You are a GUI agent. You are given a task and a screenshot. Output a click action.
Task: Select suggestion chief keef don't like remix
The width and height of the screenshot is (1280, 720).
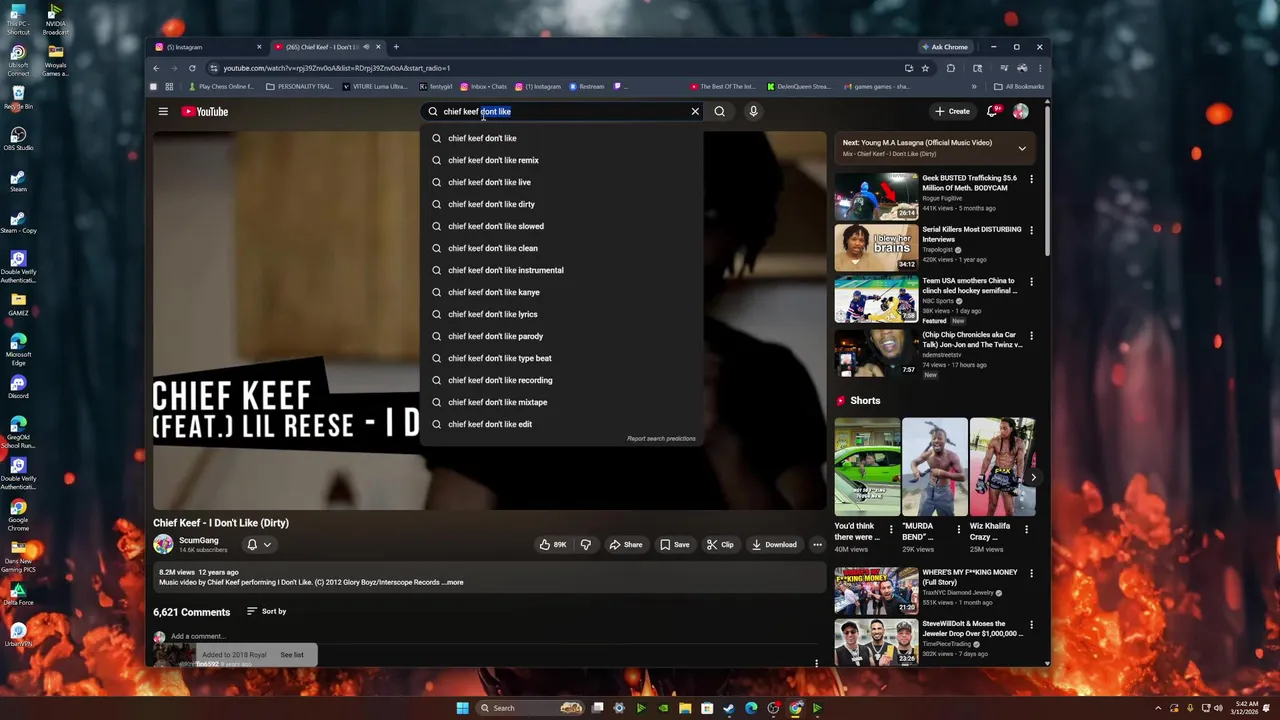[562, 160]
